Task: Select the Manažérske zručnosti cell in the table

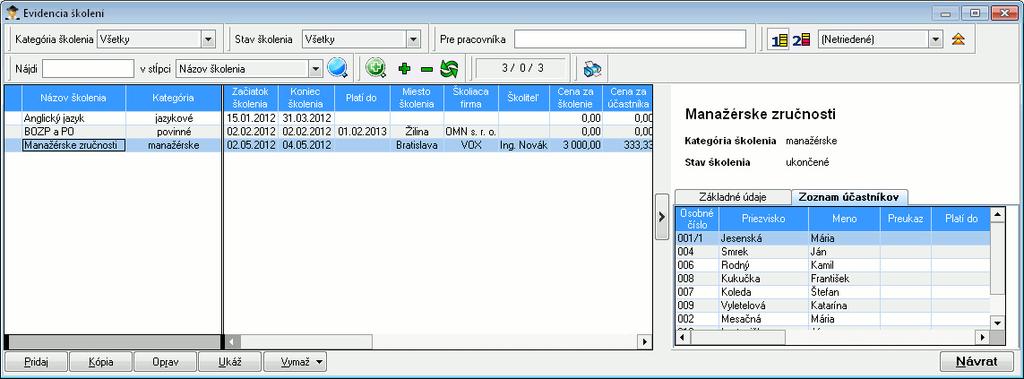Action: click(x=73, y=145)
